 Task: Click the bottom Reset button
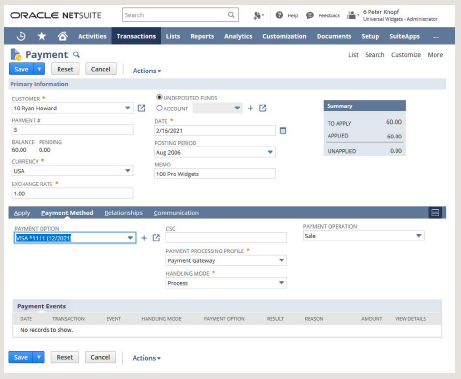coord(65,357)
